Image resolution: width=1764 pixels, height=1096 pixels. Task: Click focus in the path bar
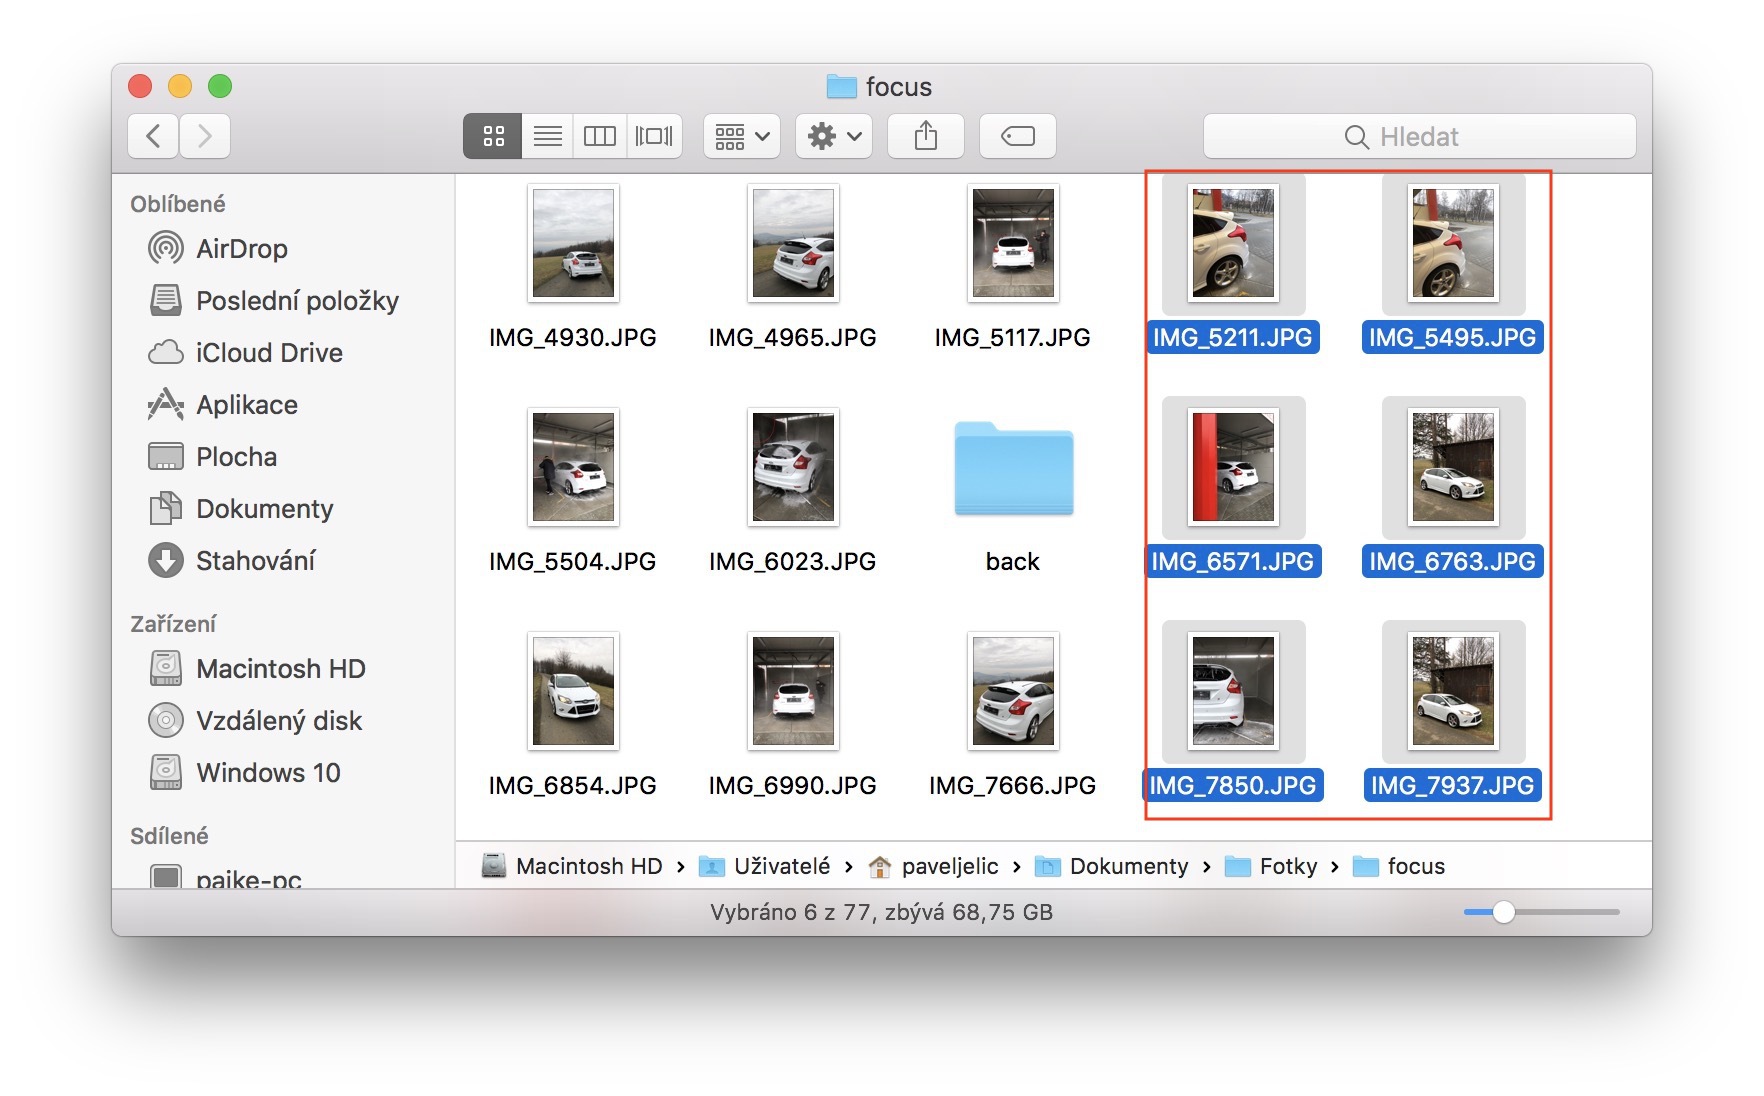pos(1399,866)
